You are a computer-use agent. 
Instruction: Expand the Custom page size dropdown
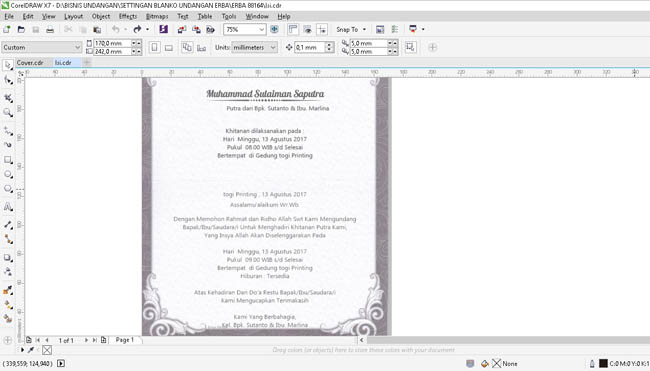click(41, 47)
